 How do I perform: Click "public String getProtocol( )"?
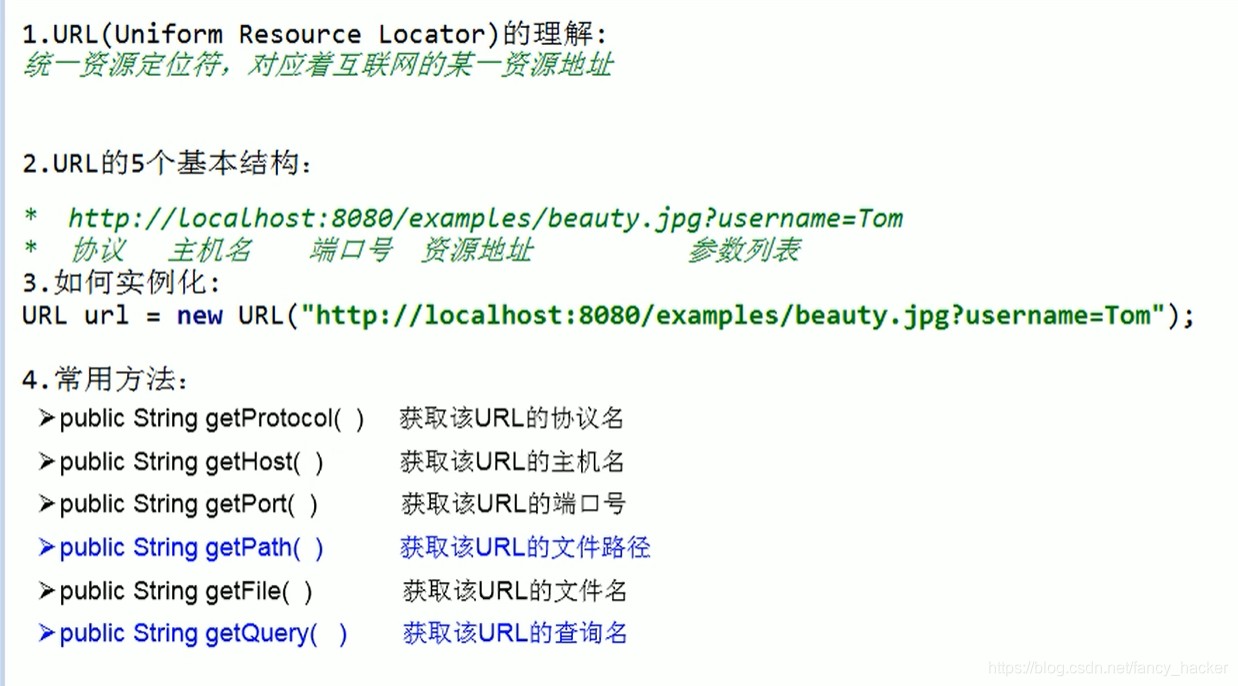point(212,419)
